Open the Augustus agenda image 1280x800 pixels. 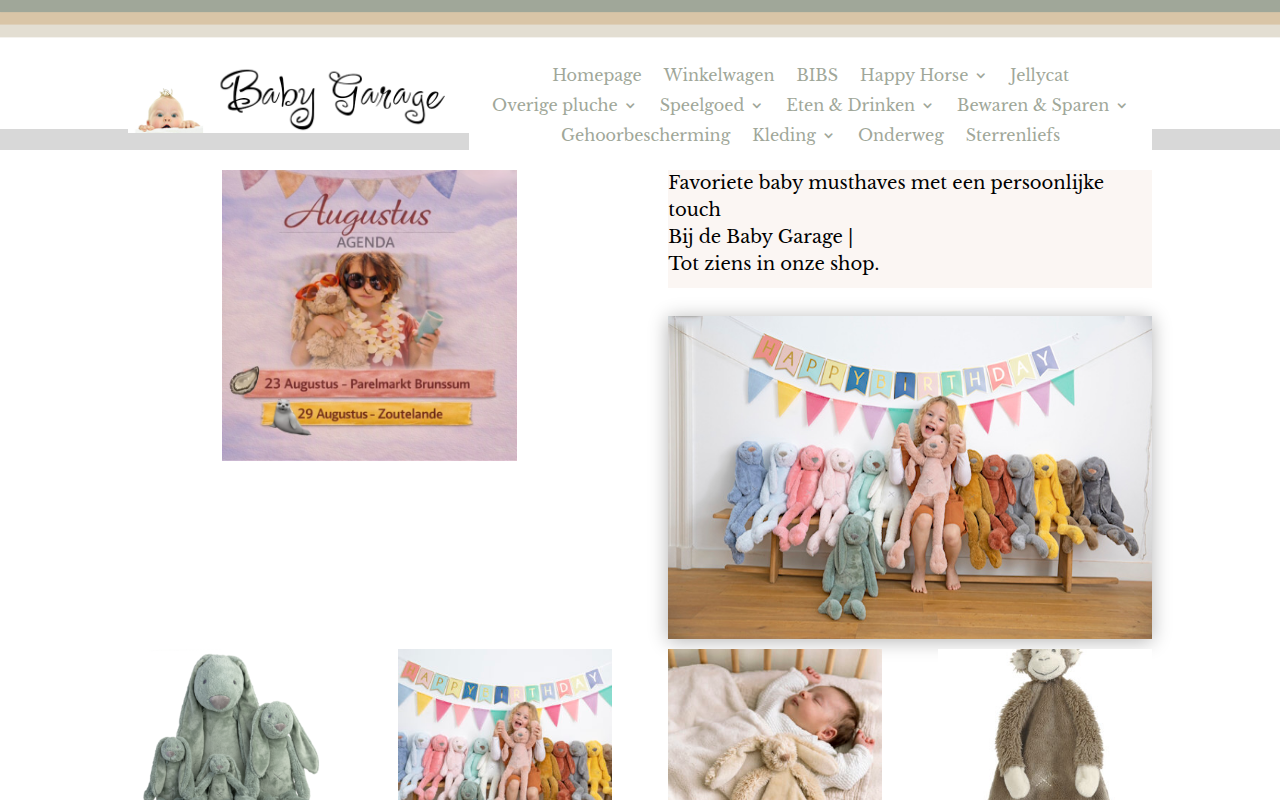tap(369, 315)
